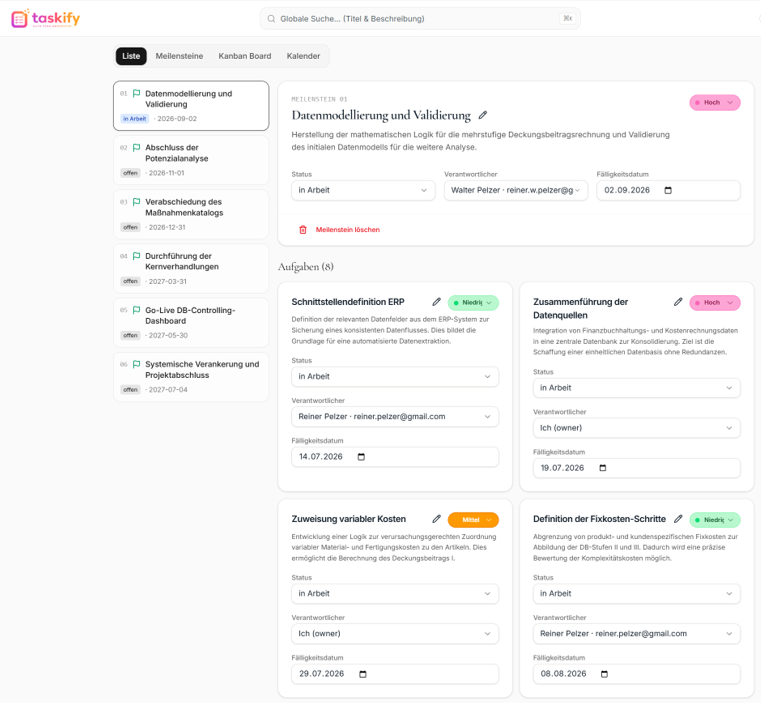761x703 pixels.
Task: Click the pencil icon beside Datenmodellierung und Validierung title
Action: tap(482, 115)
